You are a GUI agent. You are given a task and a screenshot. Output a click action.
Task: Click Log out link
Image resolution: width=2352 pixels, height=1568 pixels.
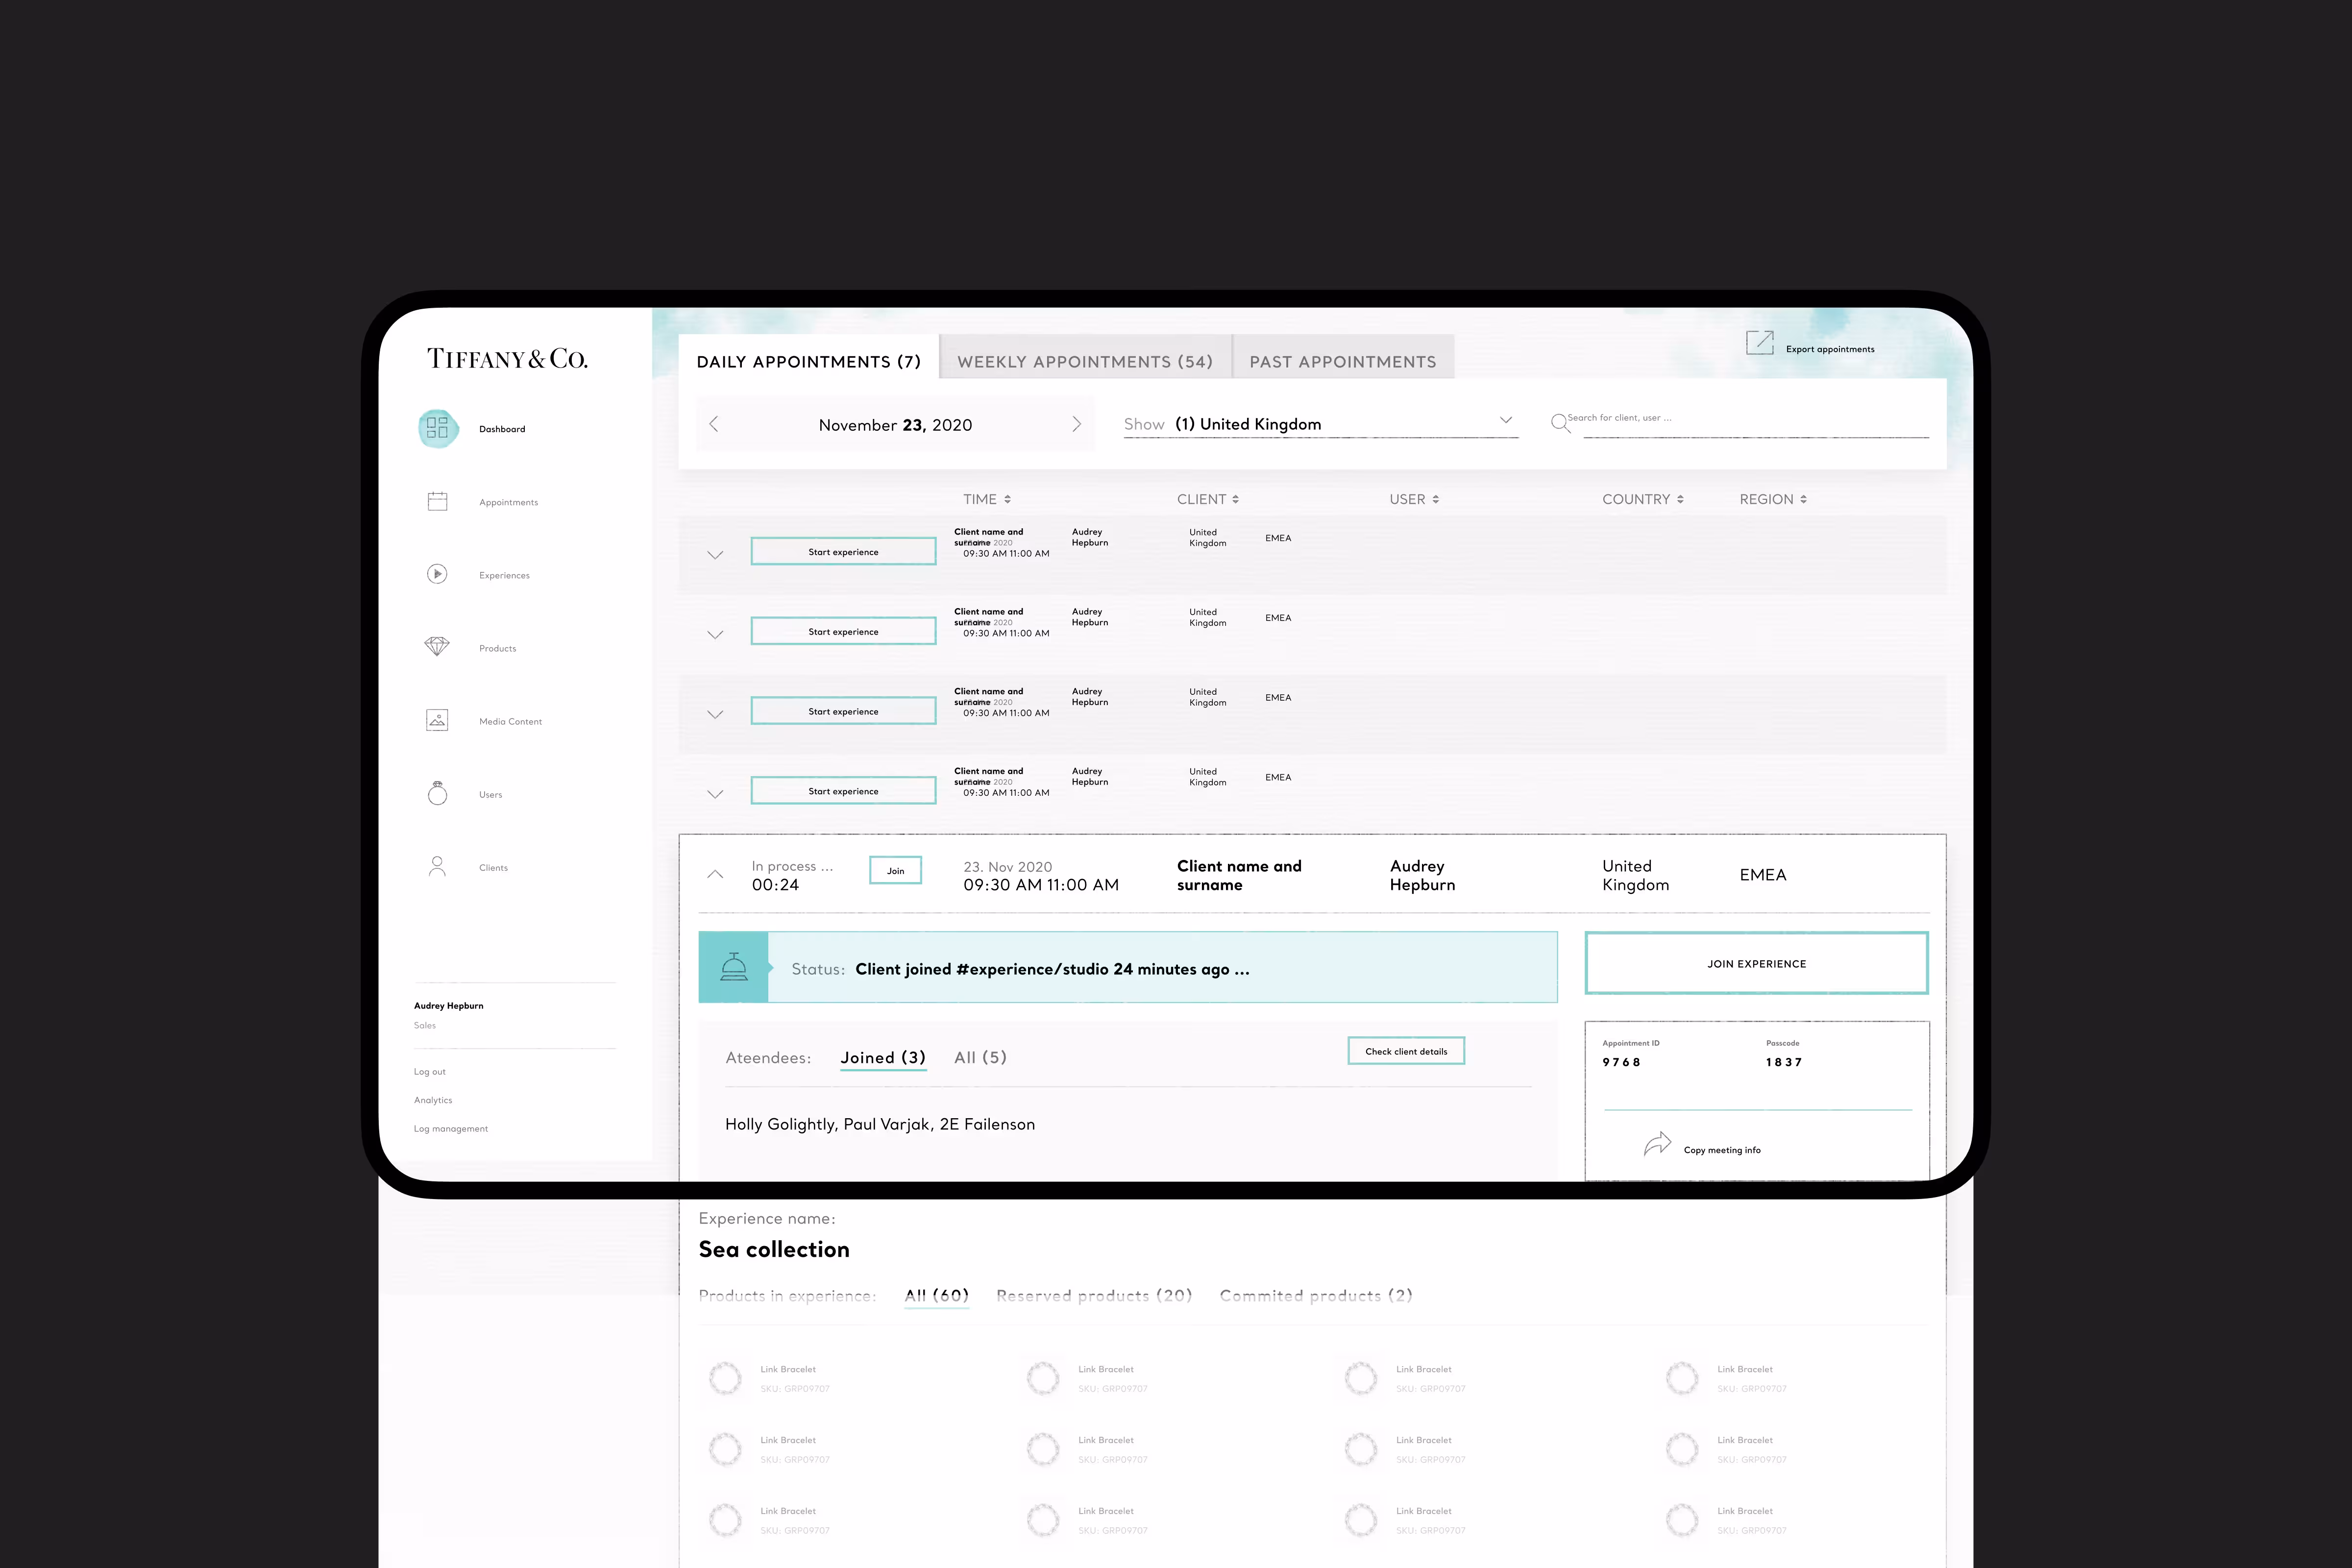pyautogui.click(x=430, y=1072)
